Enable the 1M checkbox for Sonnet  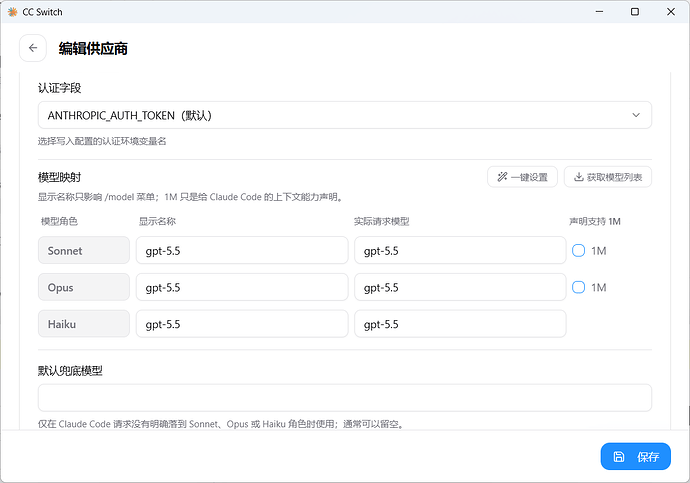click(578, 251)
